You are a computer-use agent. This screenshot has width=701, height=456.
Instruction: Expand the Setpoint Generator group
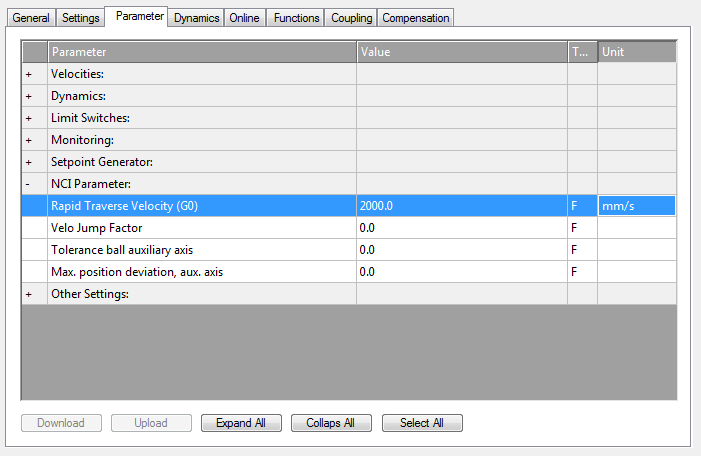[29, 162]
